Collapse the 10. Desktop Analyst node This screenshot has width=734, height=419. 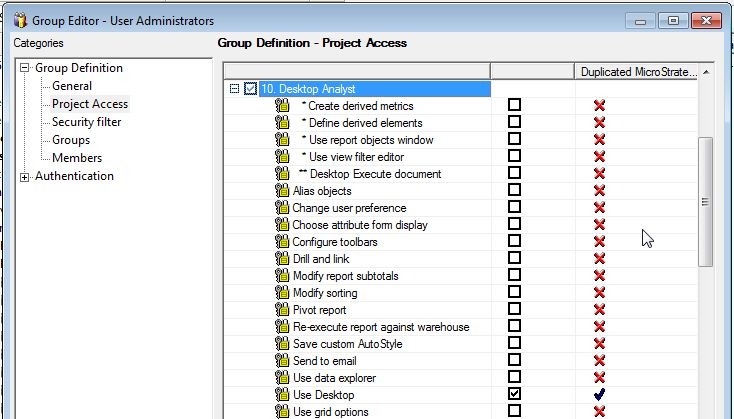(235, 89)
